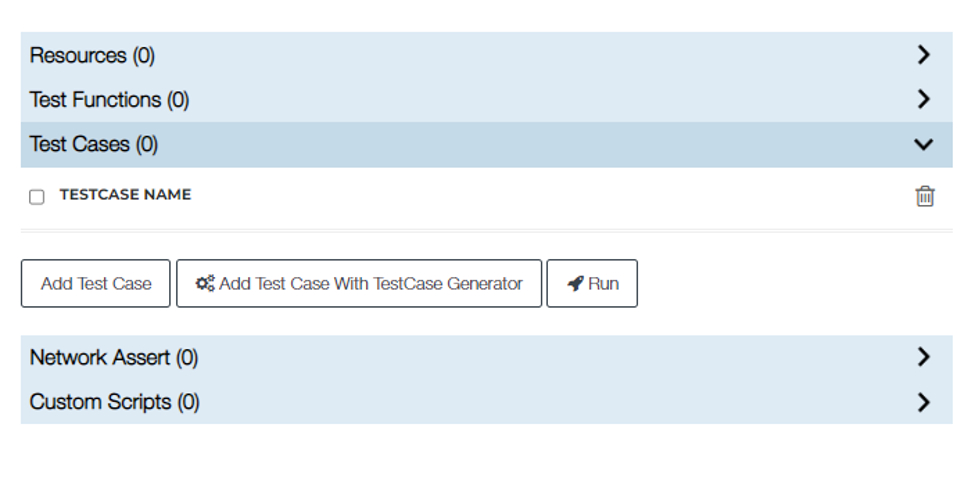
Task: Collapse Test Cases using the down chevron
Action: pyautogui.click(x=923, y=145)
